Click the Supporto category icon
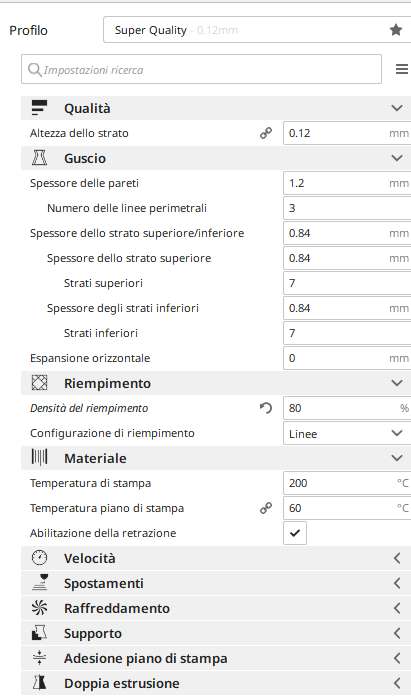Viewport: 411px width, 697px height. [x=40, y=633]
